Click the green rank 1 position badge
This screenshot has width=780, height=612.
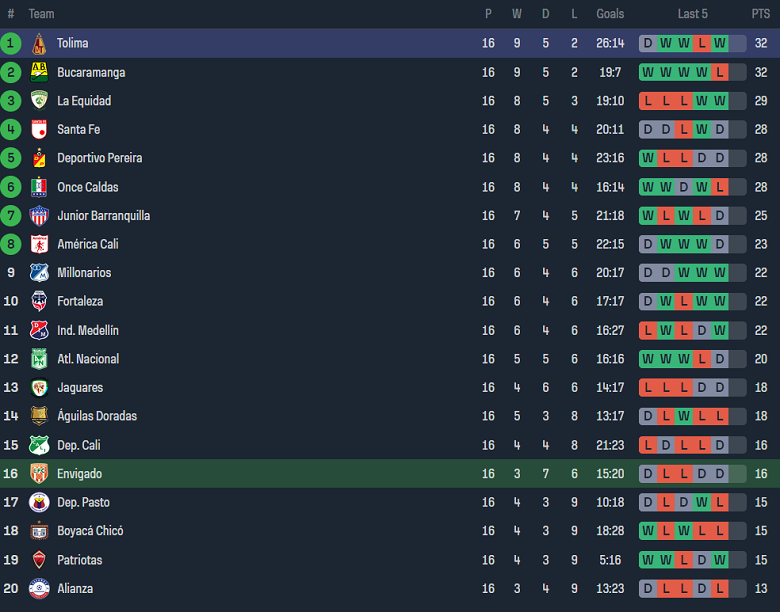tap(11, 43)
